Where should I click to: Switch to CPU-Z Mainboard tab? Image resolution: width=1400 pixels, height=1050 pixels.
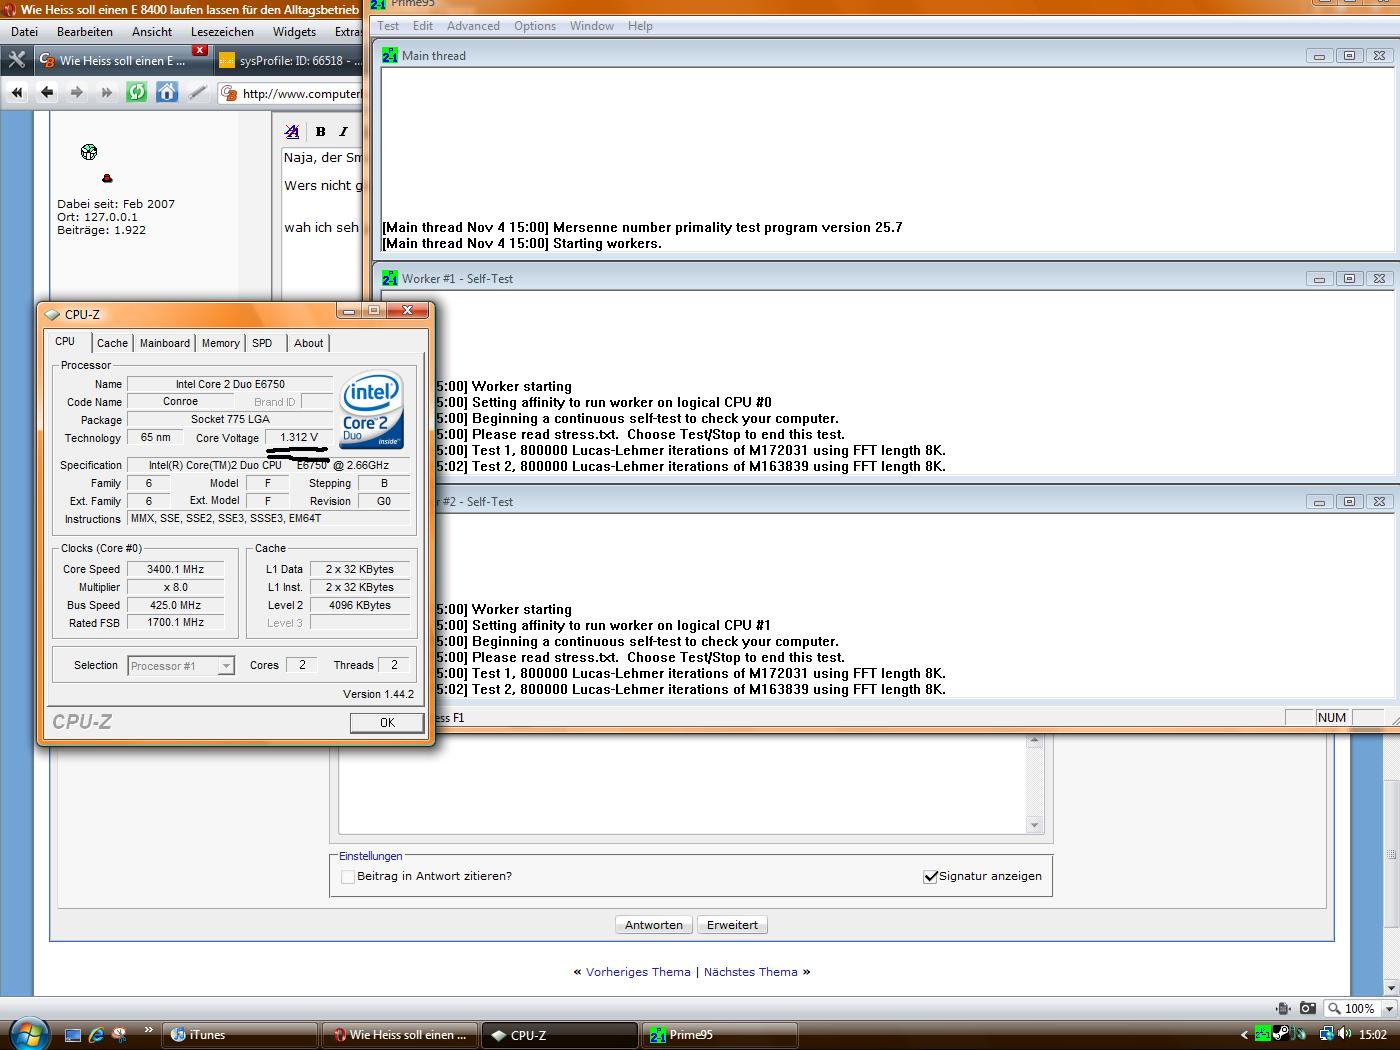[x=165, y=343]
